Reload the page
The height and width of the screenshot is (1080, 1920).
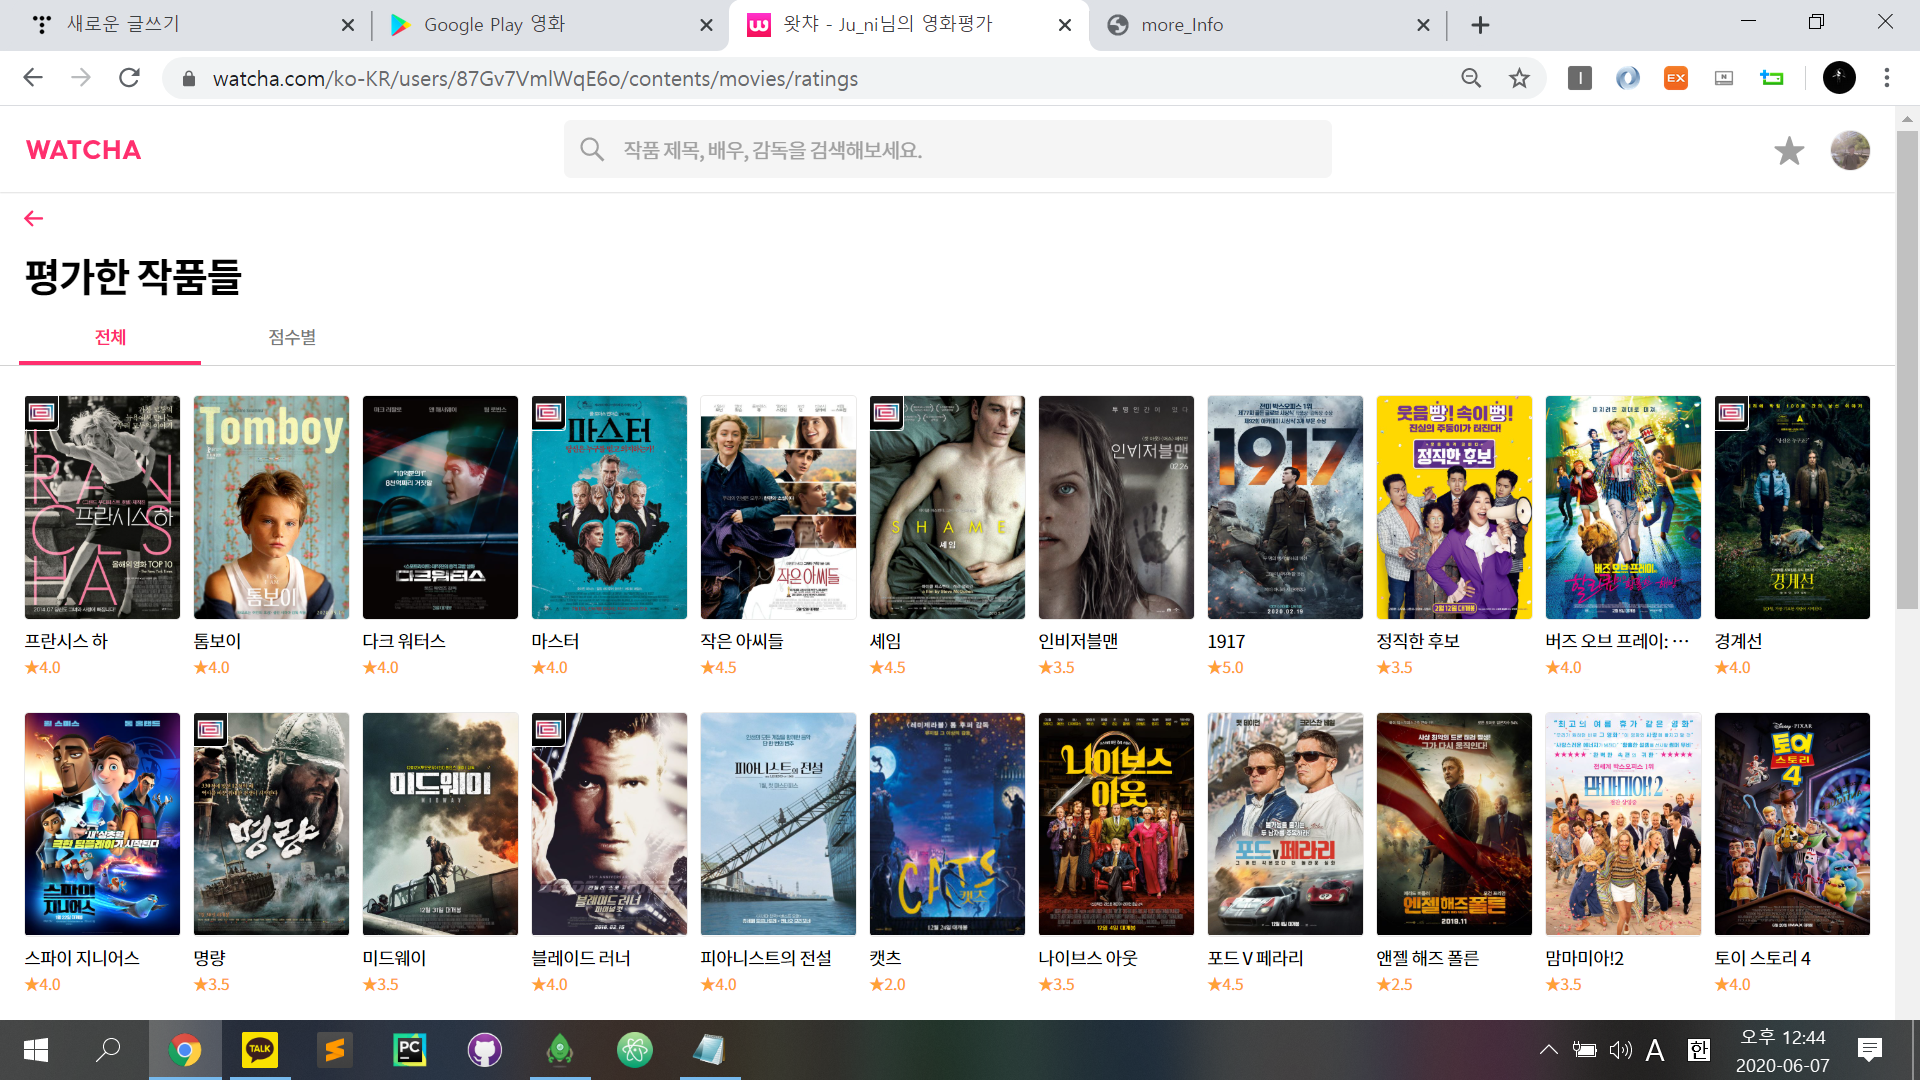coord(129,78)
